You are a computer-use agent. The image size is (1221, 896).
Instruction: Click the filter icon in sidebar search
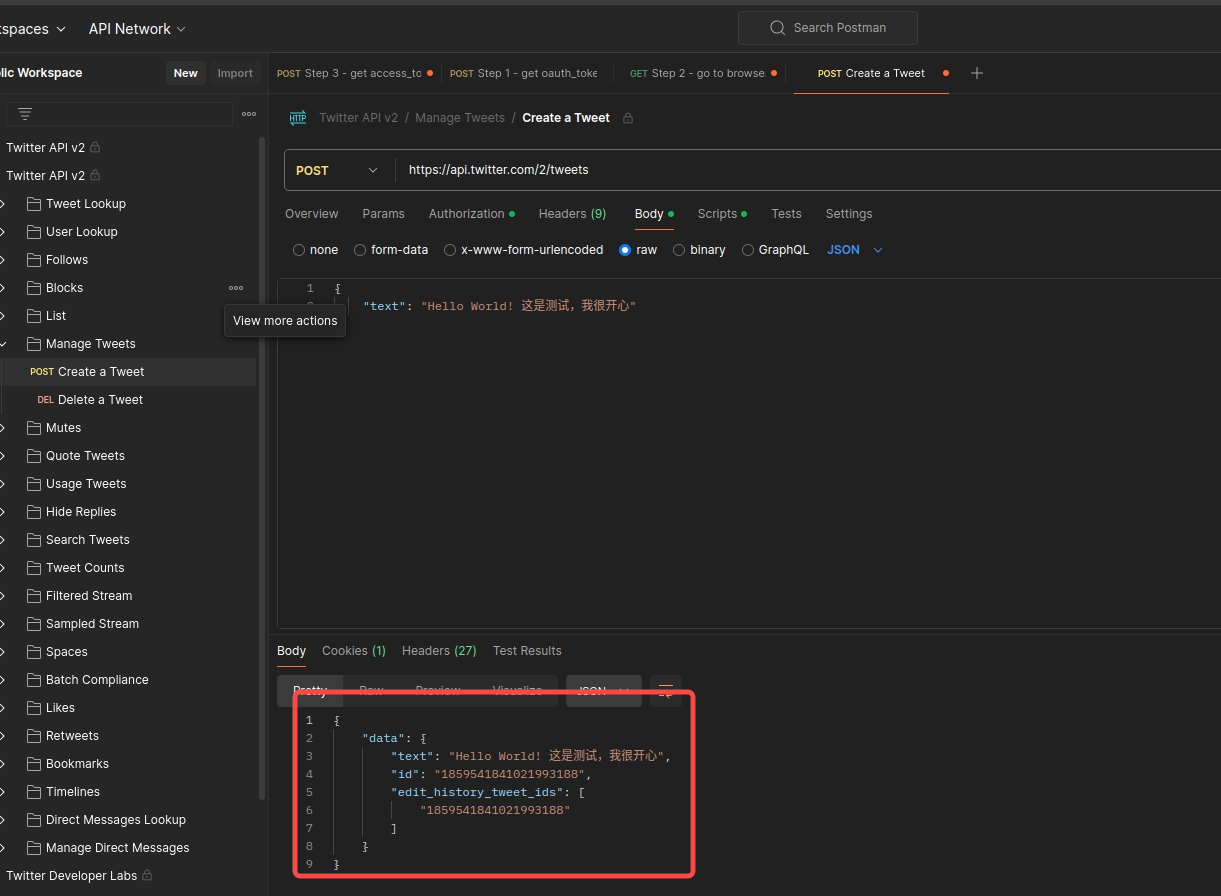tap(25, 114)
